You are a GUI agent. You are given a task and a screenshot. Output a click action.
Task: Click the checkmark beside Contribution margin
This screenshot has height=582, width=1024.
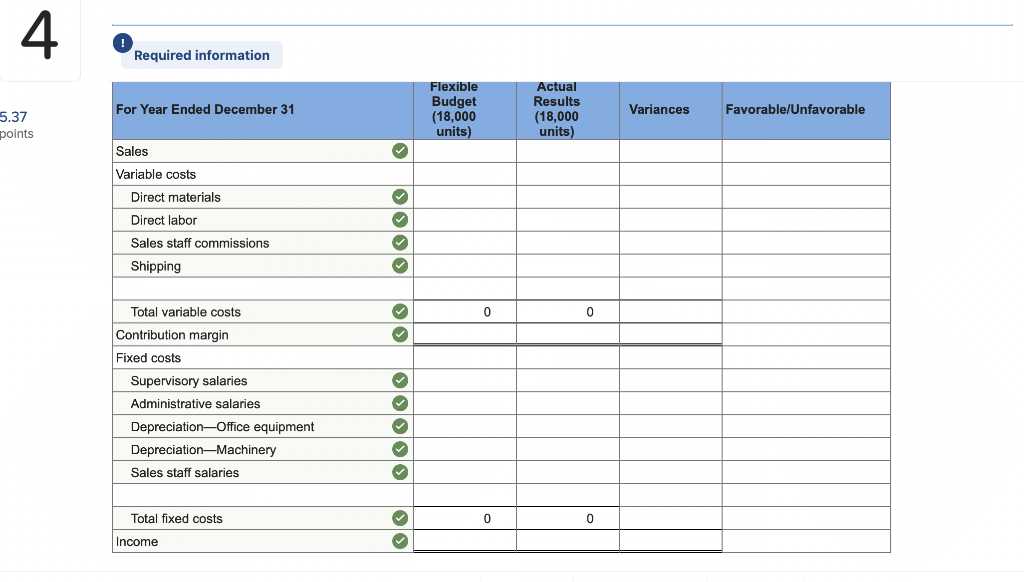pyautogui.click(x=399, y=334)
